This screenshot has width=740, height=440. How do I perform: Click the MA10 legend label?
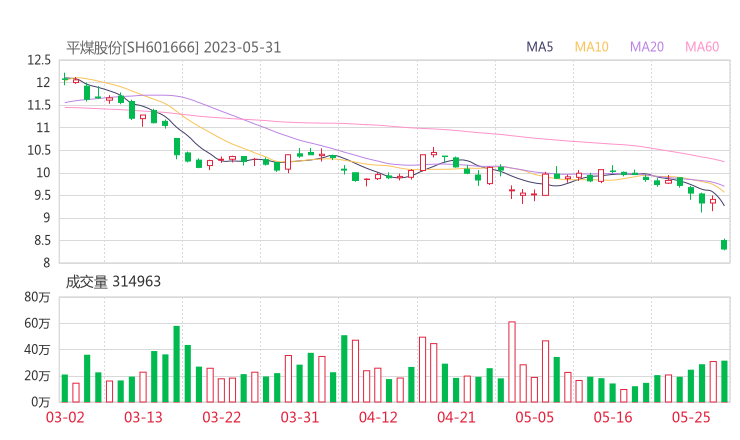(591, 47)
